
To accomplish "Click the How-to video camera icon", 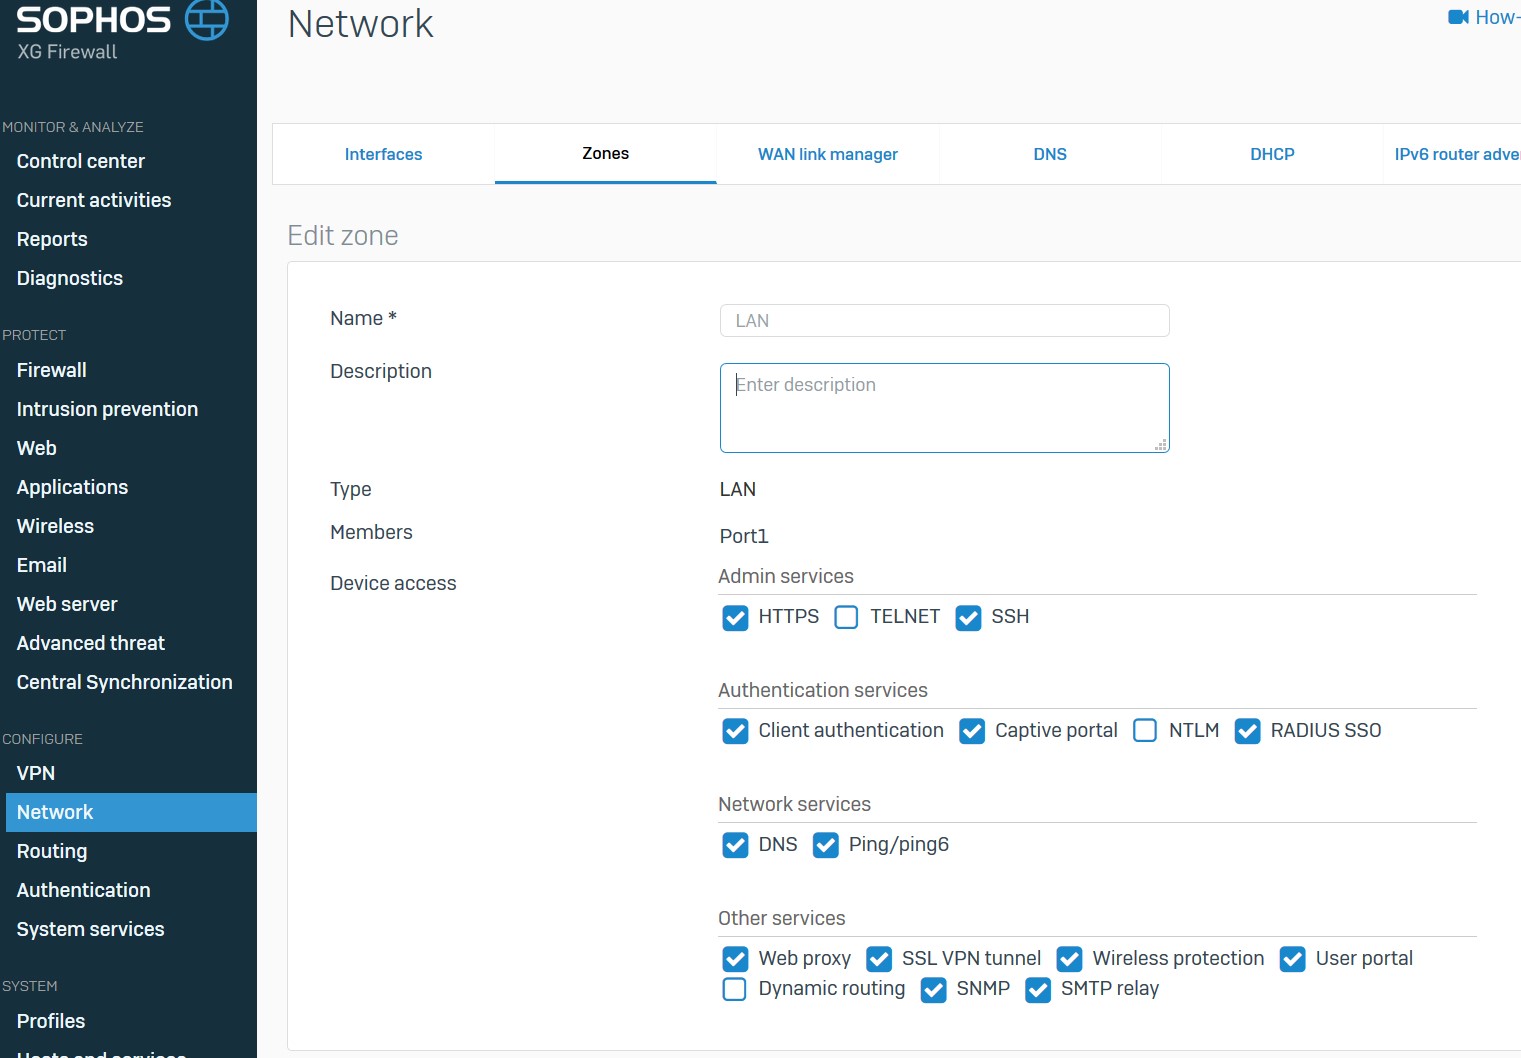I will click(1458, 17).
